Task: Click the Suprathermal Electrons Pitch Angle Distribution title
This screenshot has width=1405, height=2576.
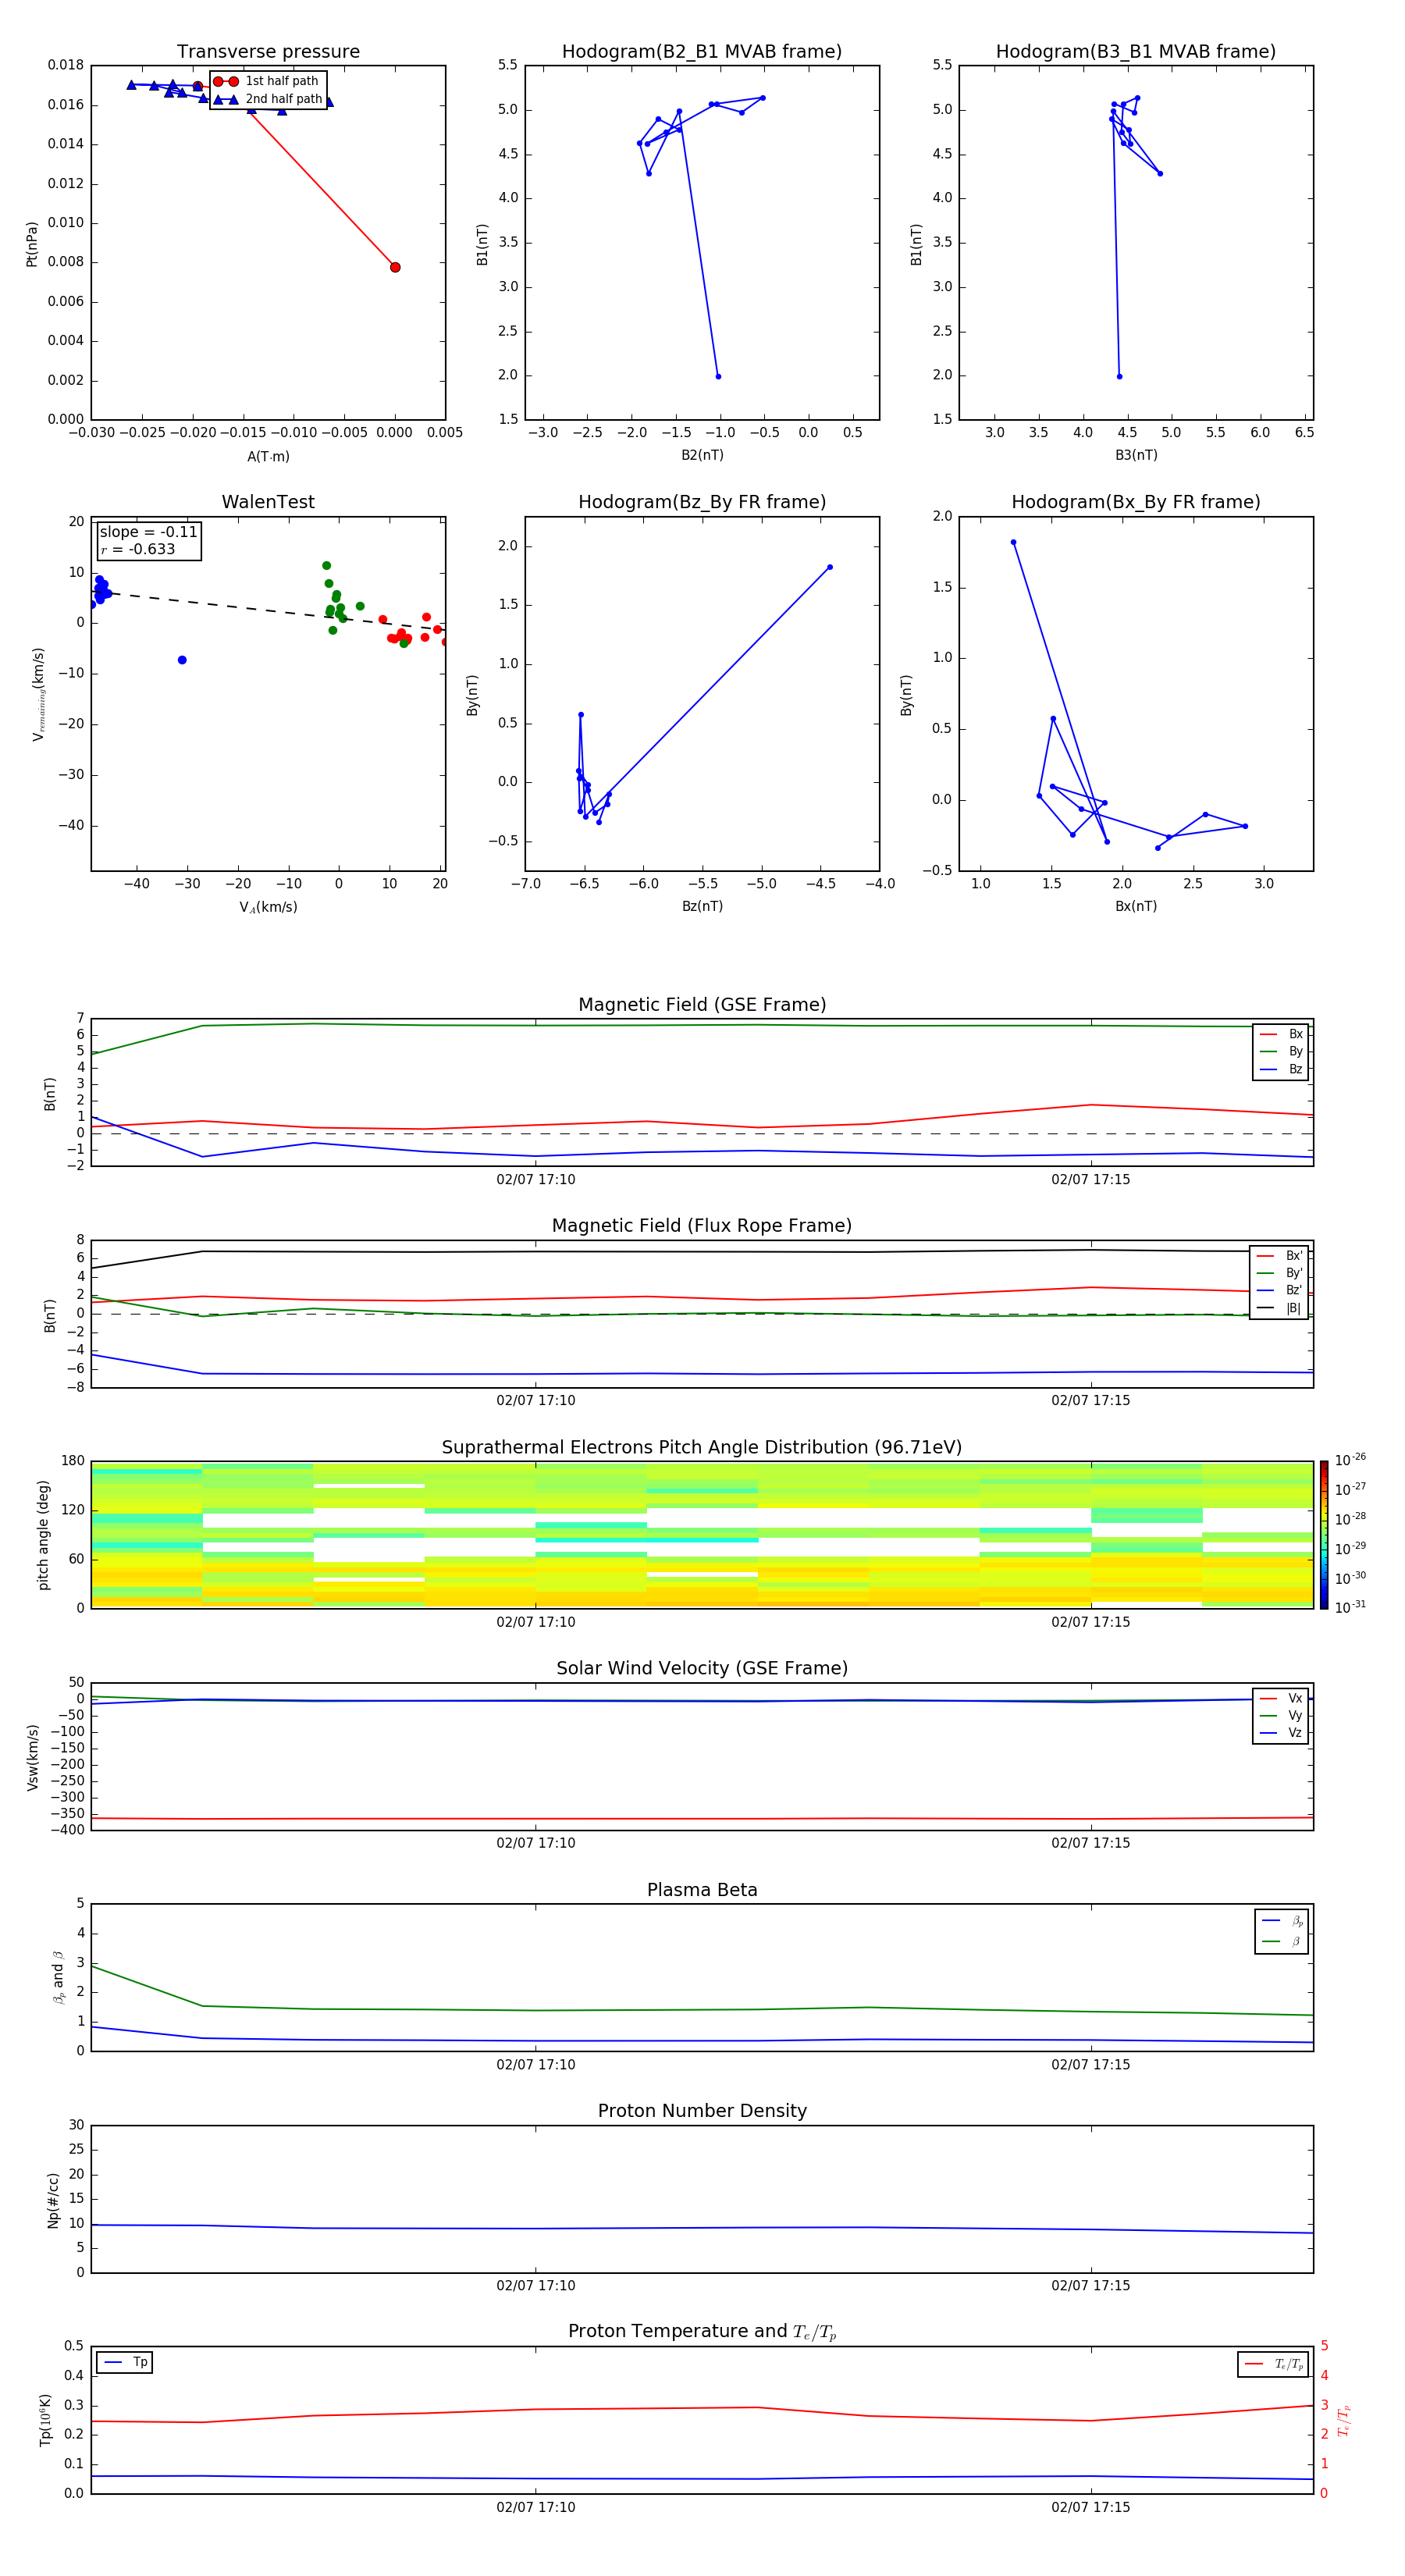Action: 702,1448
